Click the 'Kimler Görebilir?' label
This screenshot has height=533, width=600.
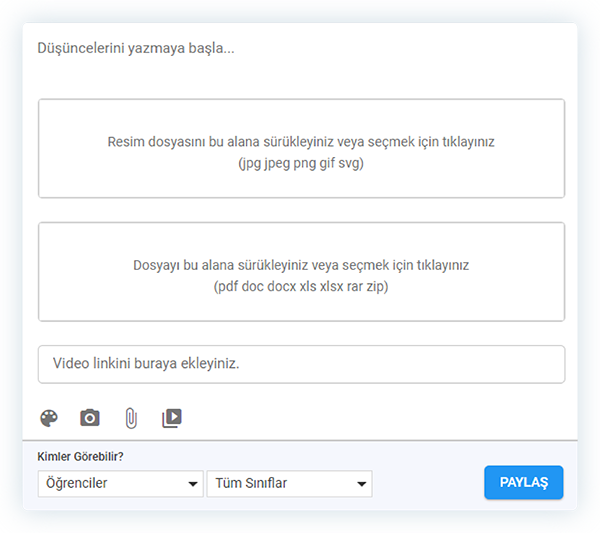tap(87, 457)
